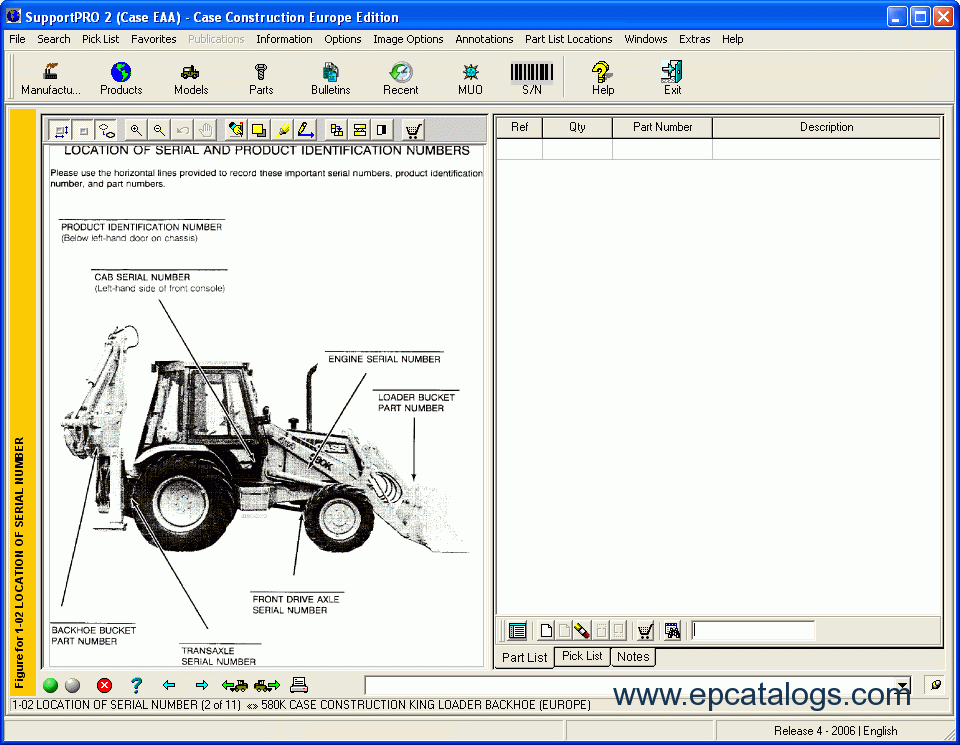Click the green circle status button

pyautogui.click(x=50, y=685)
